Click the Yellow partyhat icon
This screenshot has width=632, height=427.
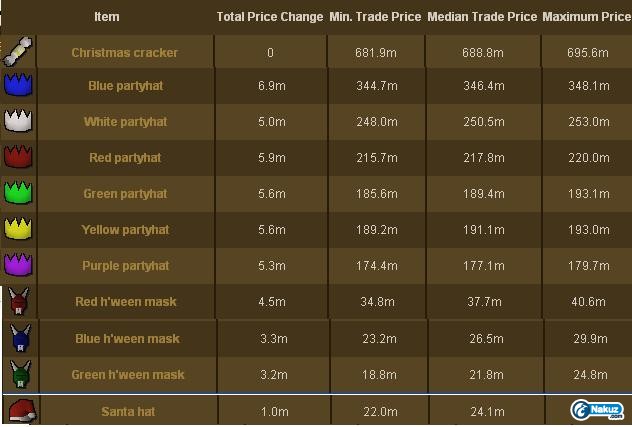[x=18, y=229]
